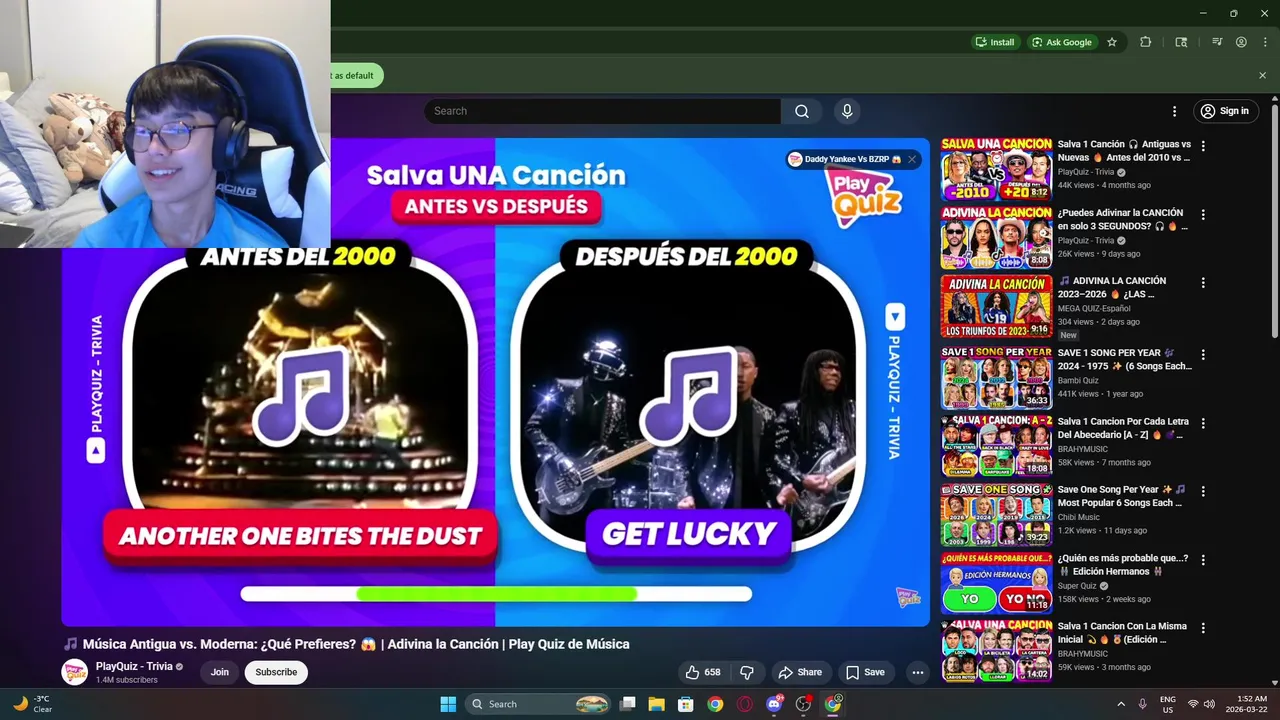The image size is (1280, 720).
Task: Open YouTube settings three-dot menu beside Sign in
Action: tap(1175, 111)
